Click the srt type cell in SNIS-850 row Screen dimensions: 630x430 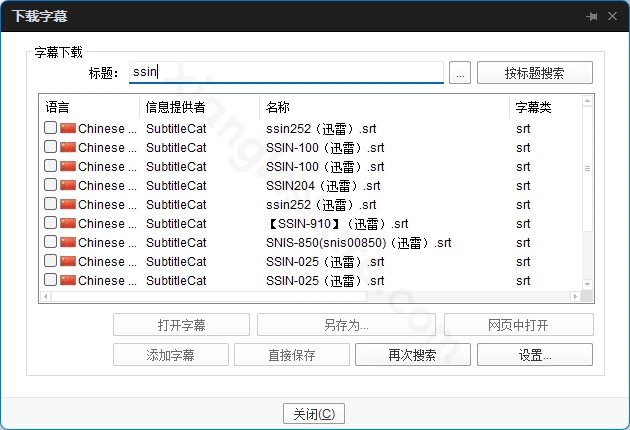(523, 243)
